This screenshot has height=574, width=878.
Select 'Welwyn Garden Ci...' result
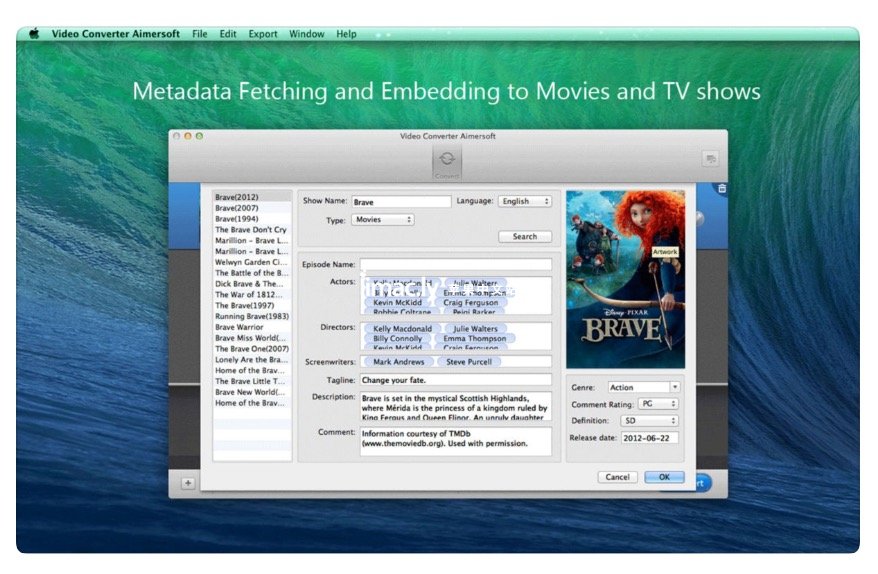(252, 262)
